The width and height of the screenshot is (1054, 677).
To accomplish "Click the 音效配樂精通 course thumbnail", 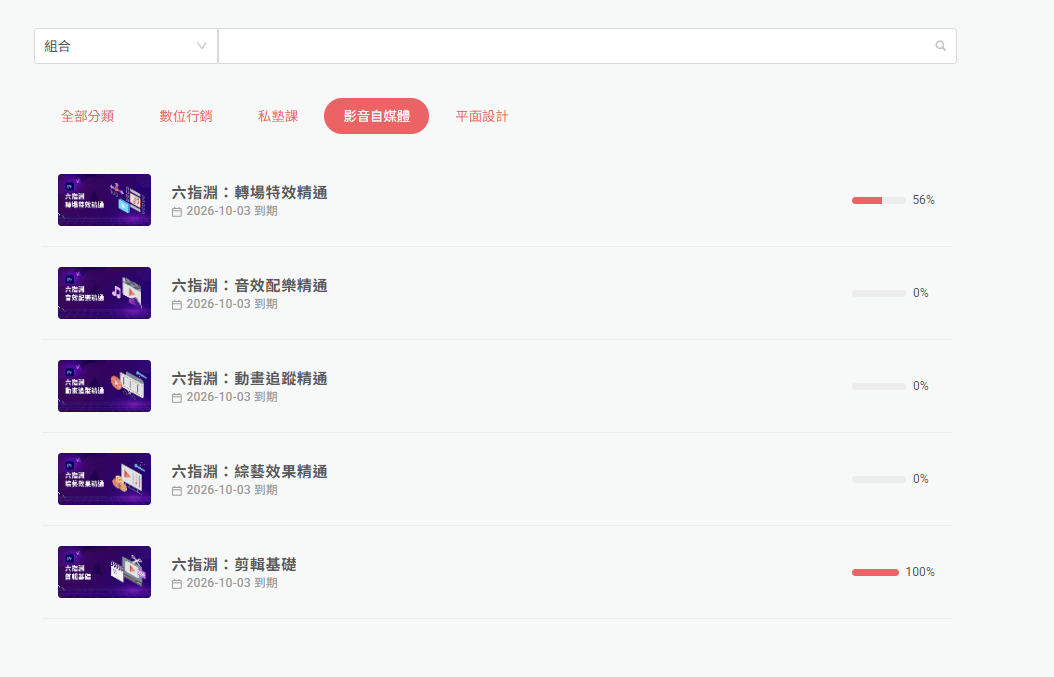I will click(104, 293).
